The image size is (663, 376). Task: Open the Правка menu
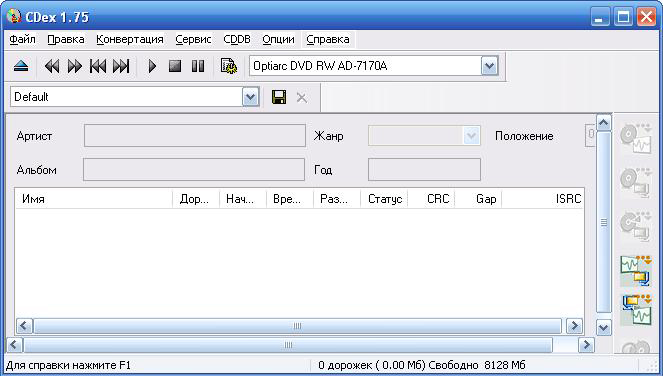tap(66, 39)
